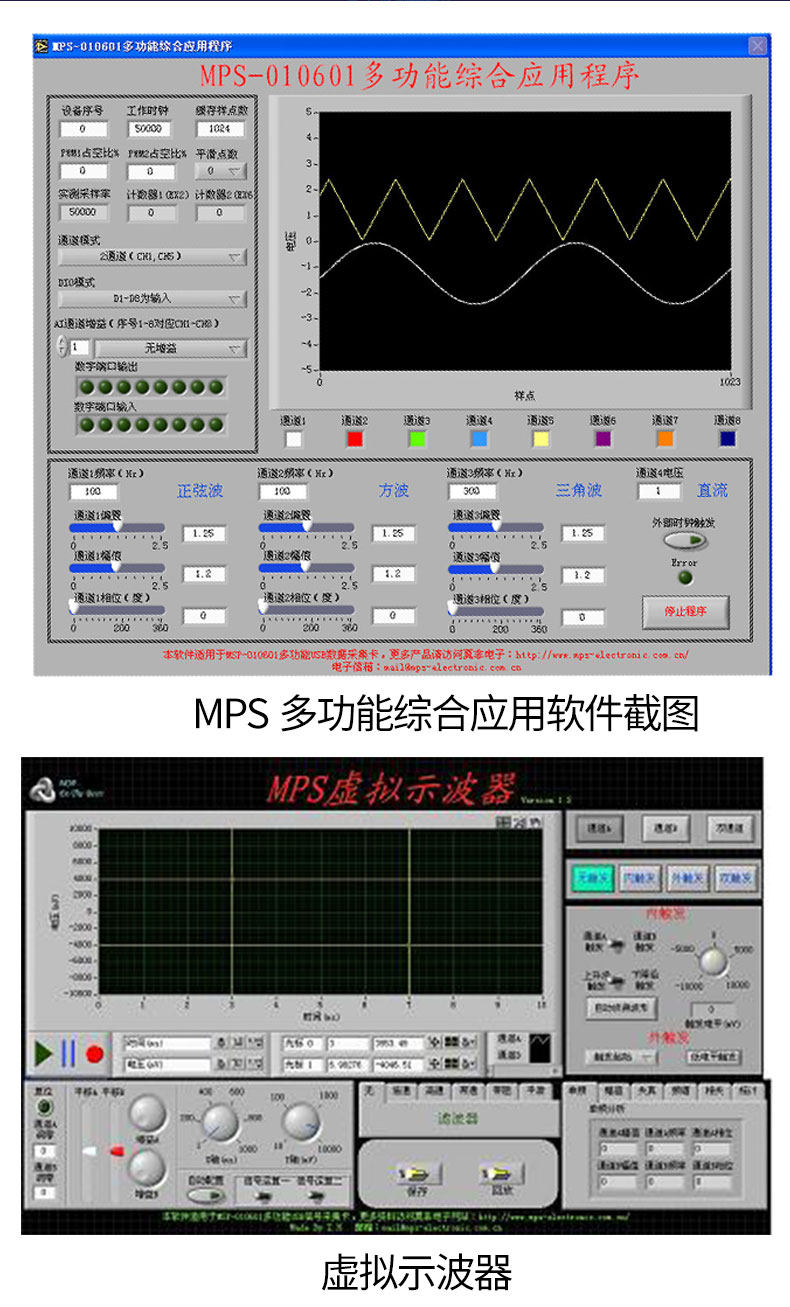Click the waveform preview icon beside 通道A legend
Image resolution: width=790 pixels, height=1307 pixels.
click(540, 1047)
